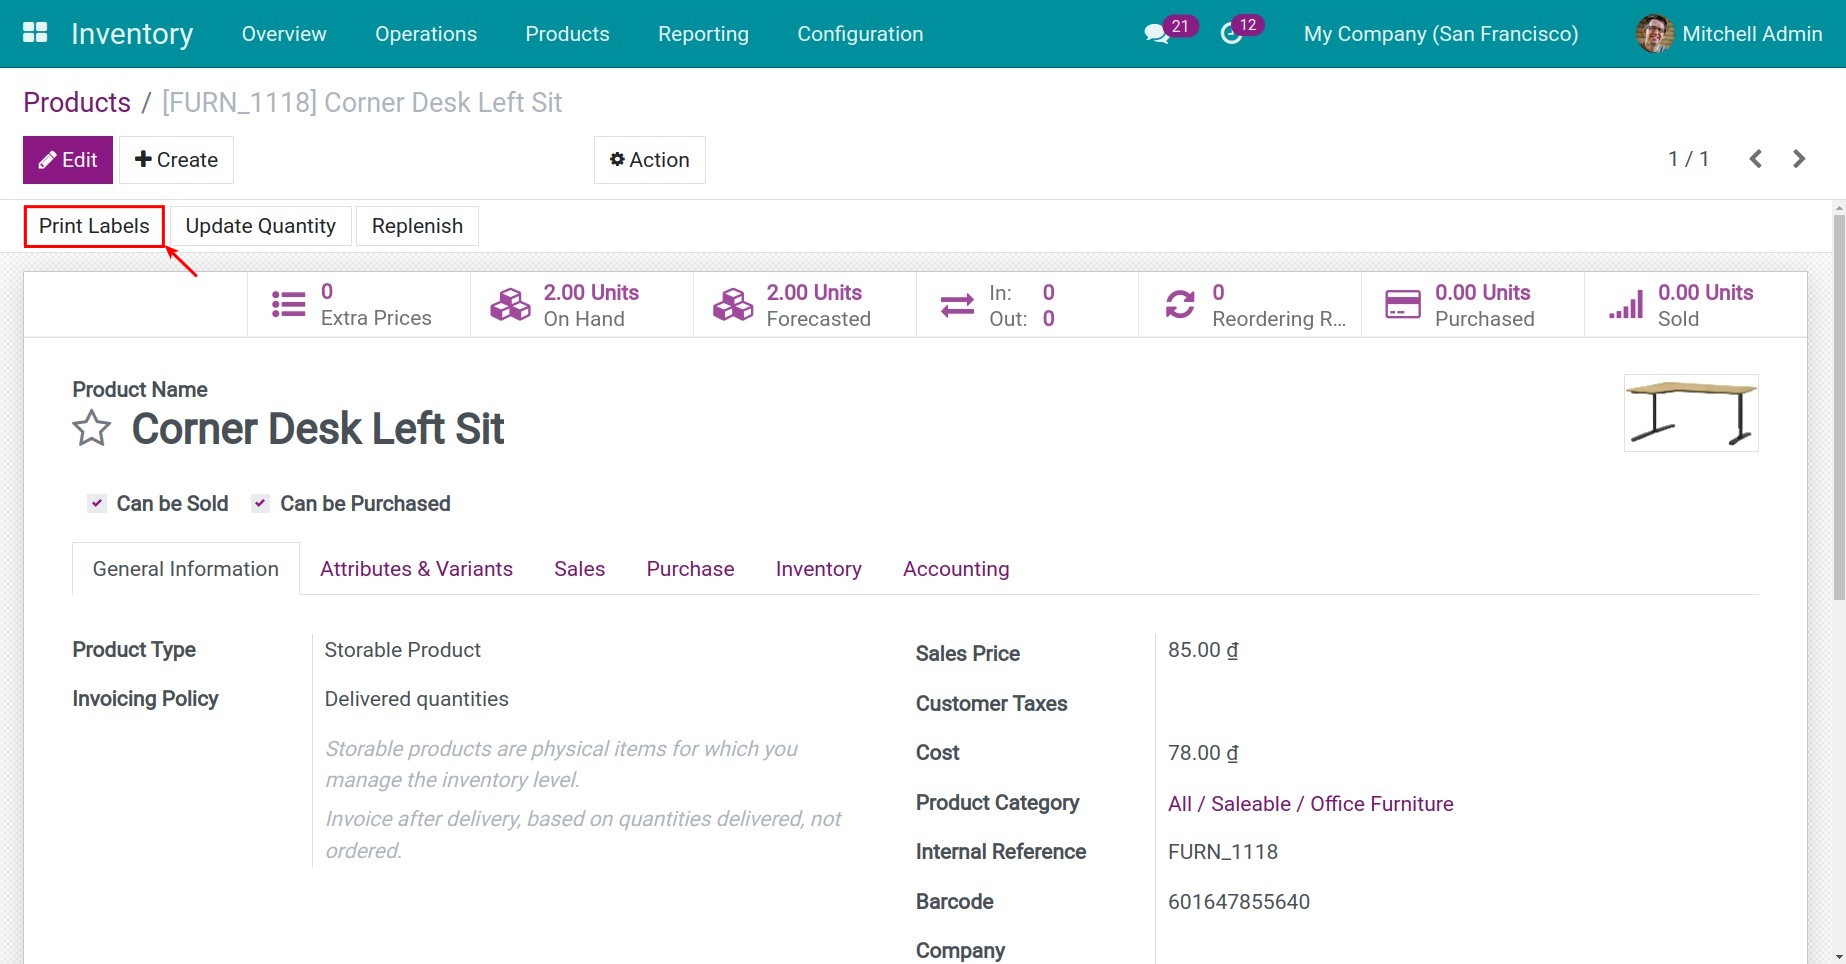Image resolution: width=1846 pixels, height=964 pixels.
Task: Open the conversations chat icon with 21 badge
Action: click(x=1156, y=34)
